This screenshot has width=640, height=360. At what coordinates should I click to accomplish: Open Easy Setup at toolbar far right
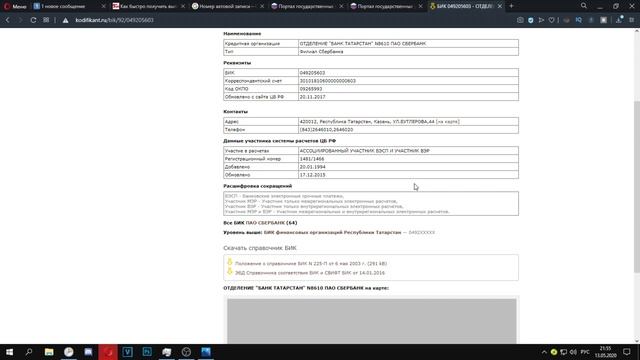[631, 20]
